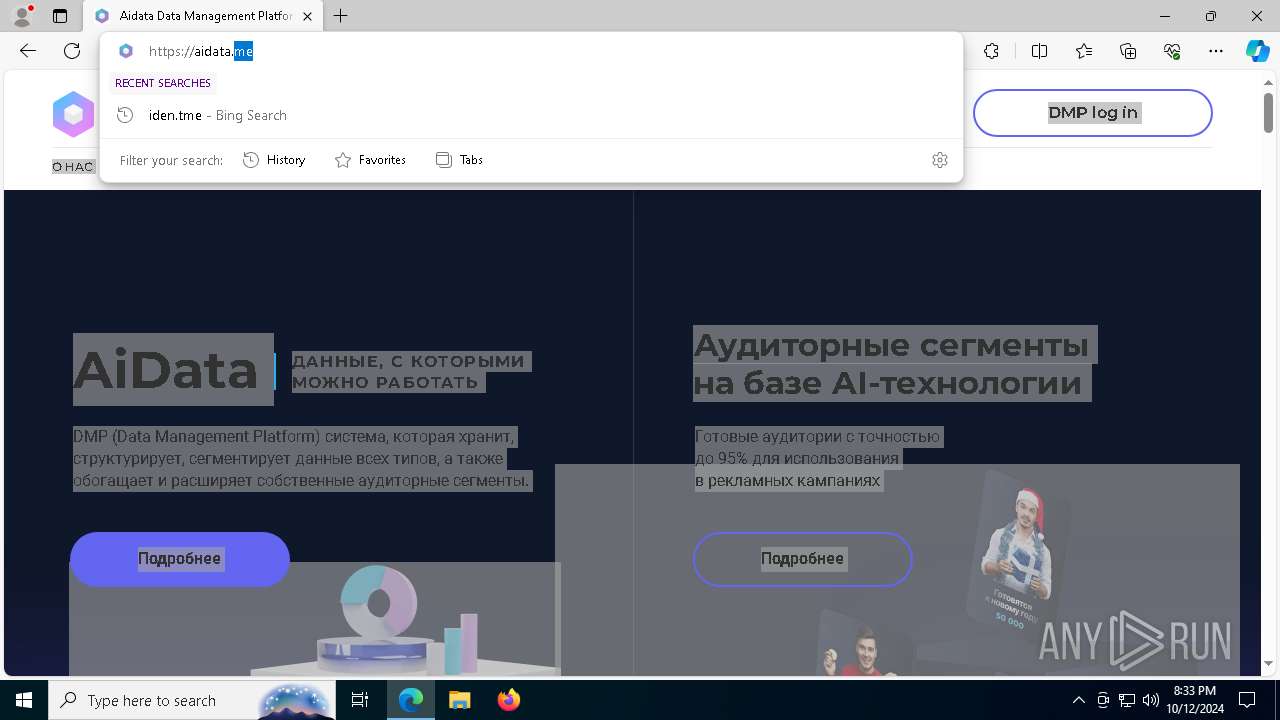
Task: Click the page vertical scrollbar thumb
Action: [x=1268, y=111]
